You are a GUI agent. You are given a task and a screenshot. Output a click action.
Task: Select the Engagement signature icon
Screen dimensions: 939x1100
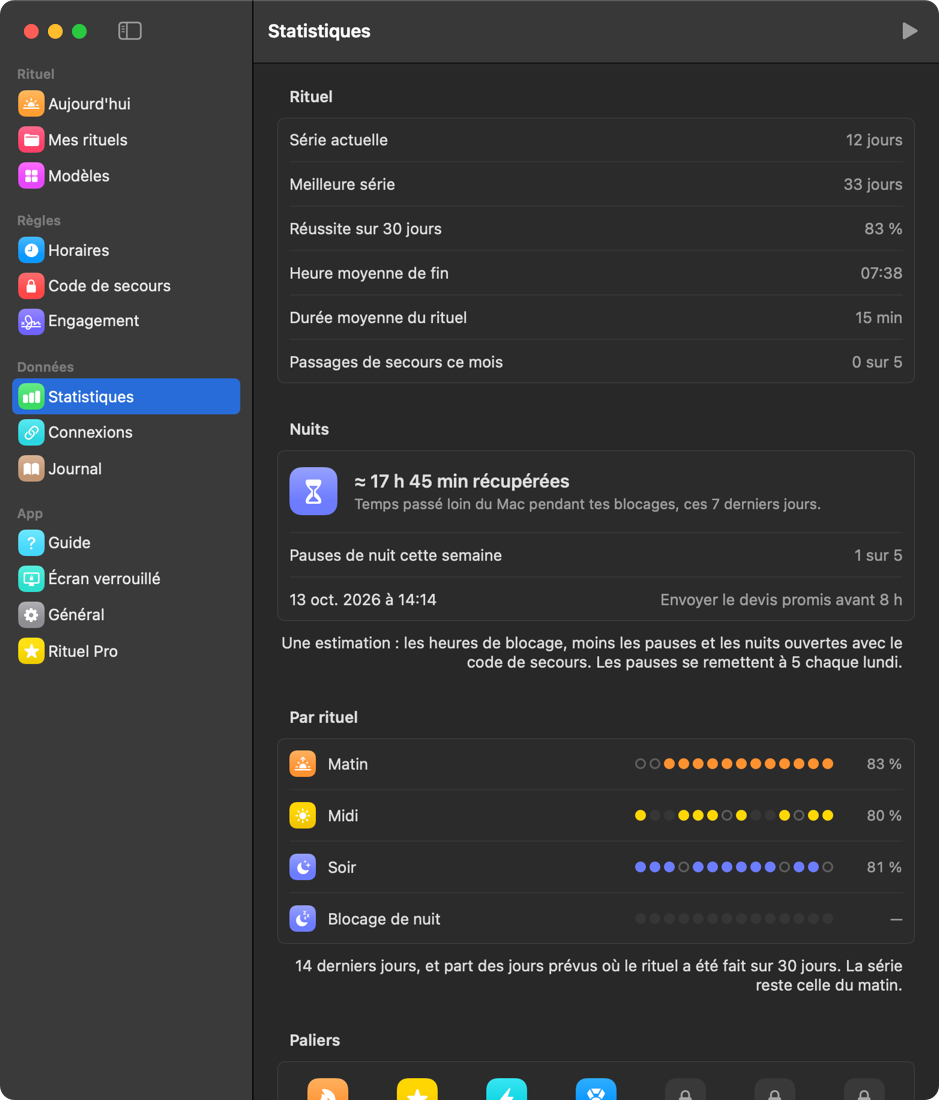31,321
